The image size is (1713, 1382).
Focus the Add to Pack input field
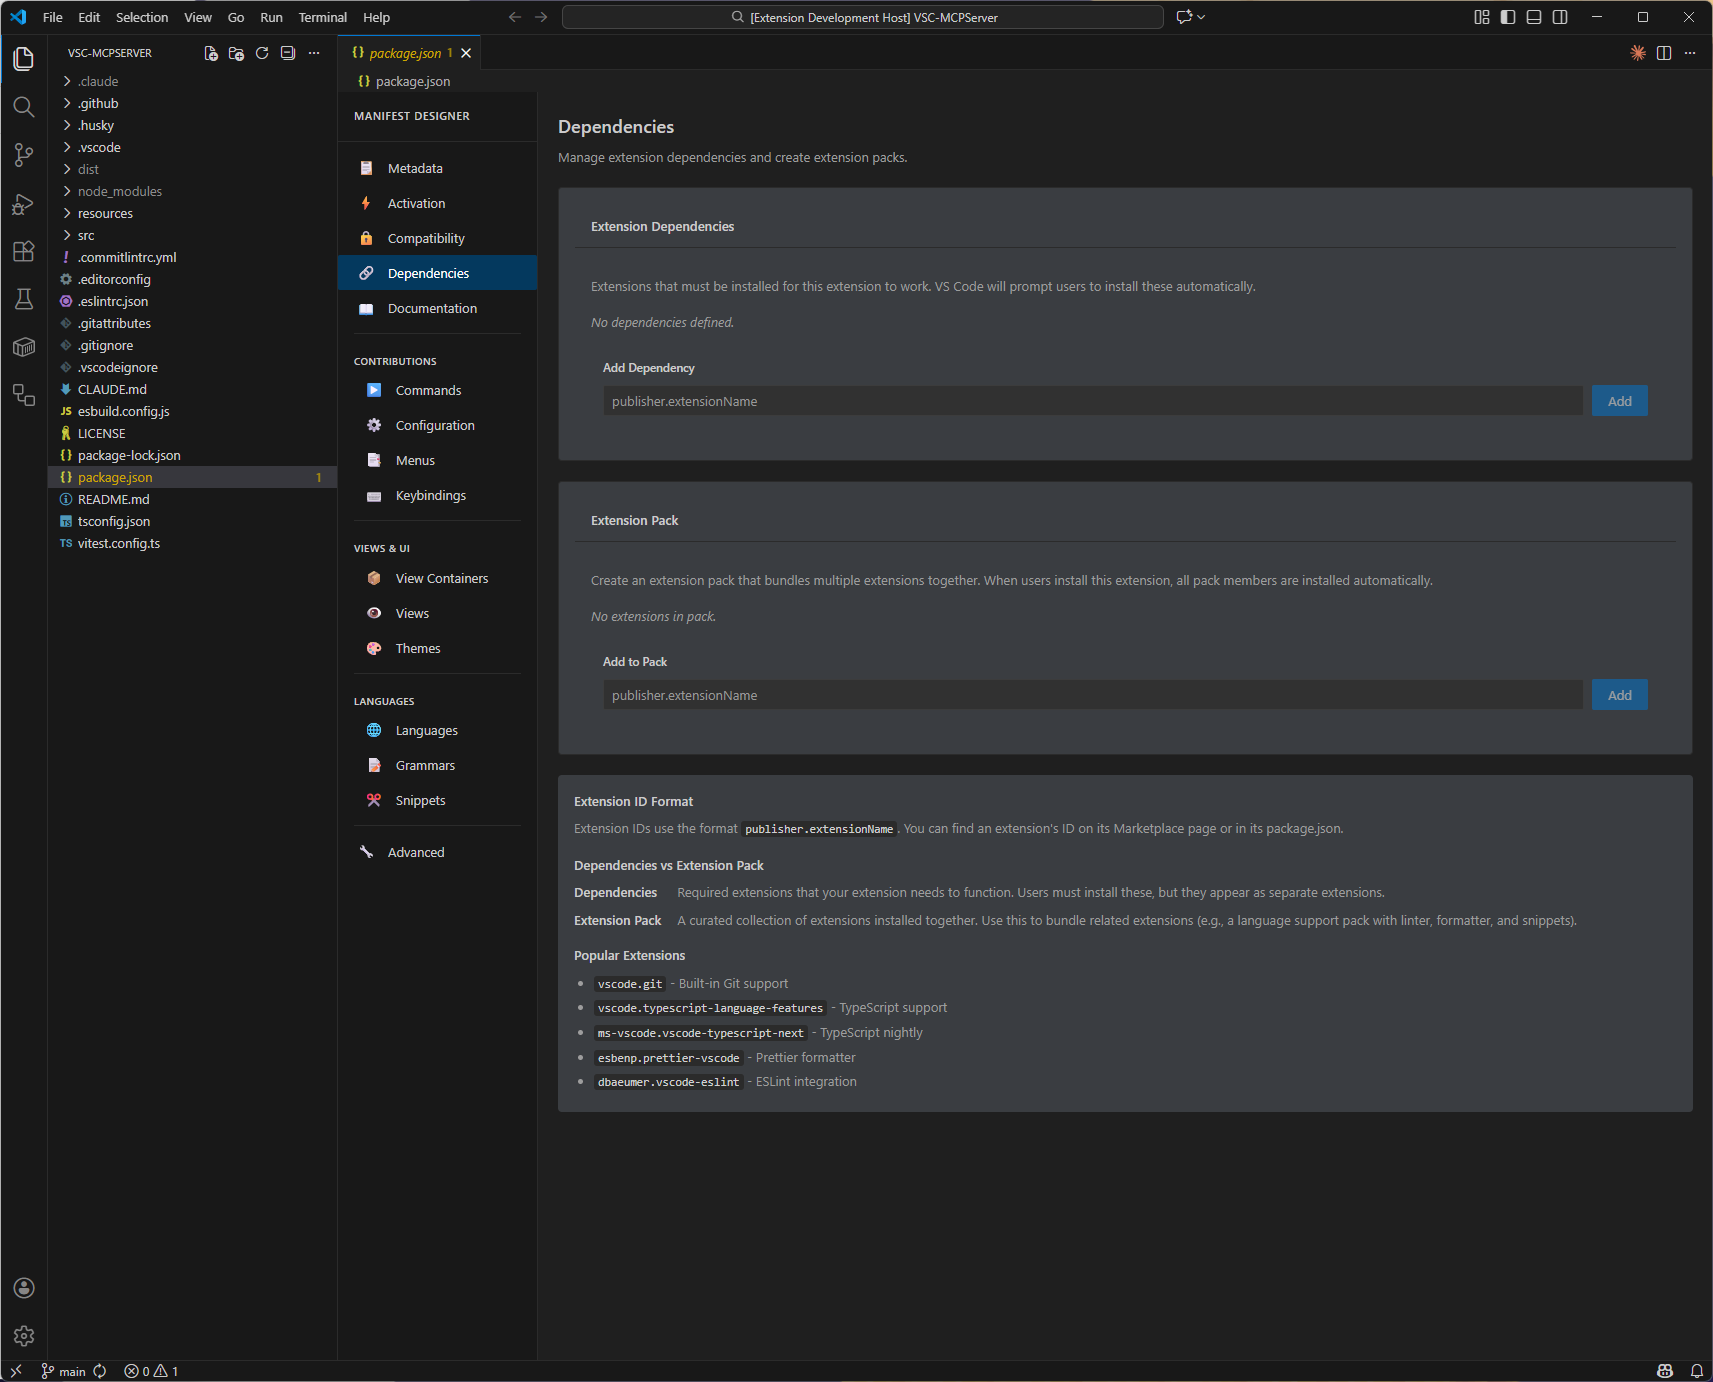pyautogui.click(x=1093, y=695)
